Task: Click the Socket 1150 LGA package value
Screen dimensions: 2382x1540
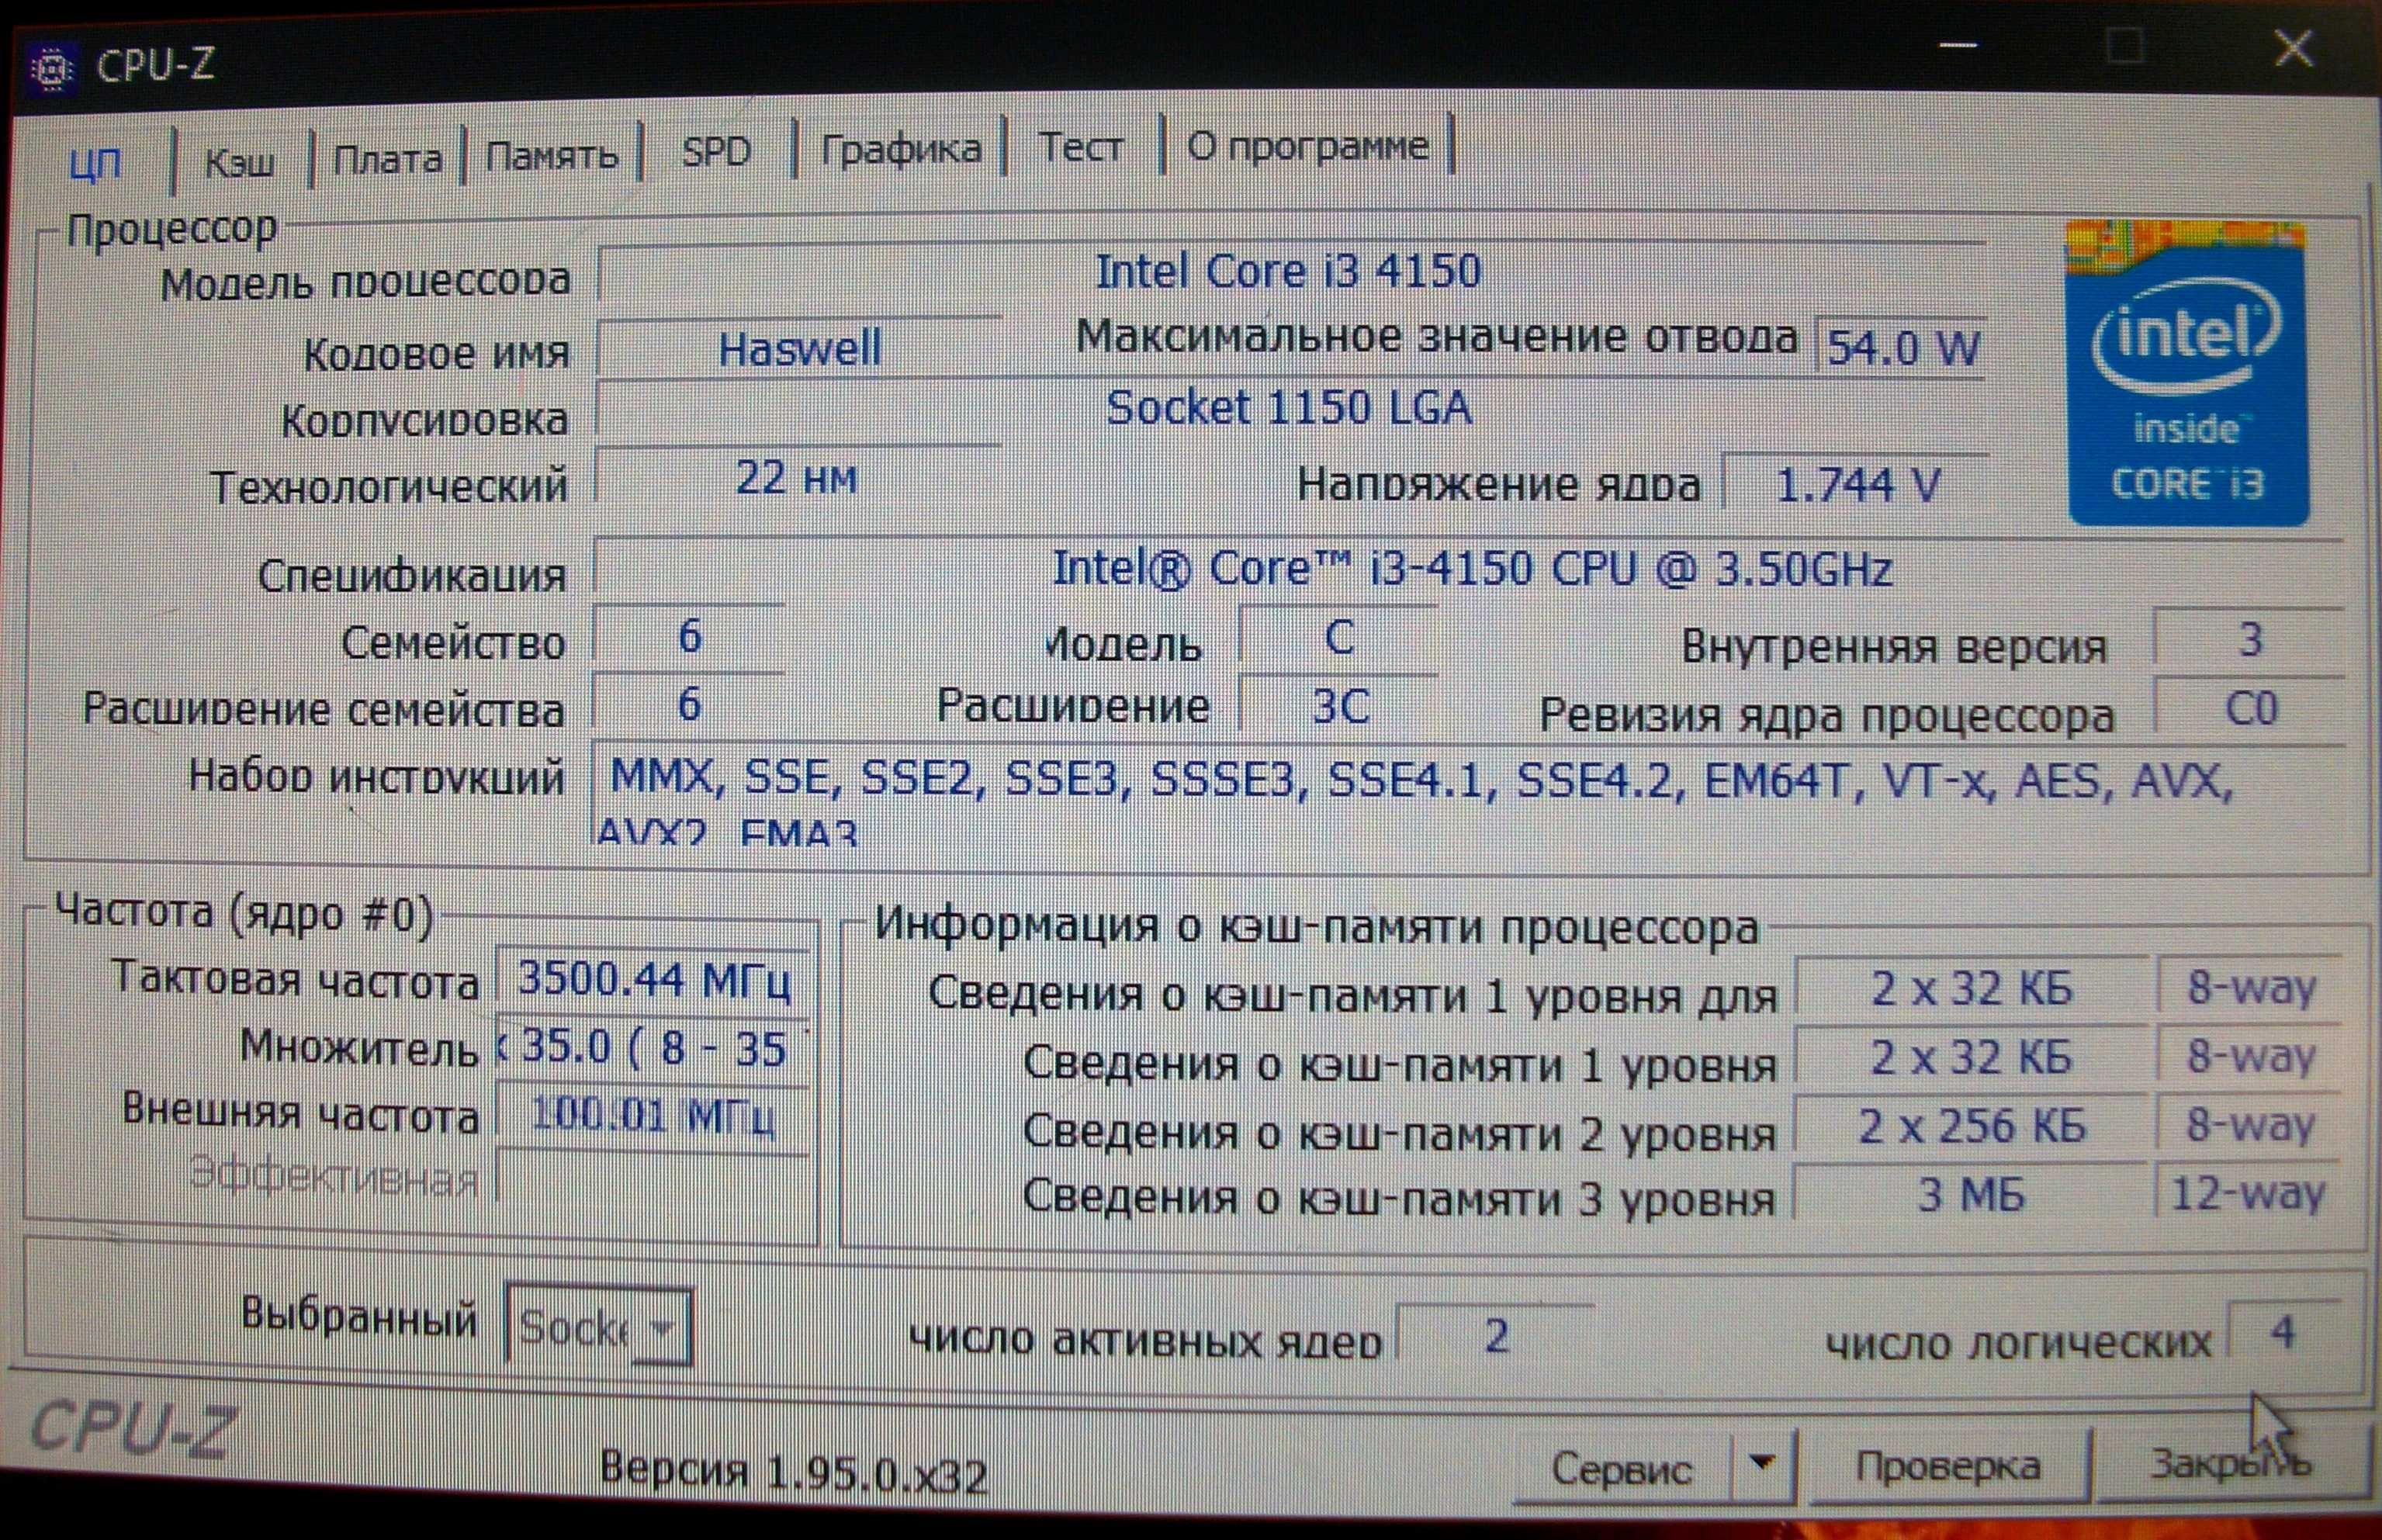Action: 1290,408
